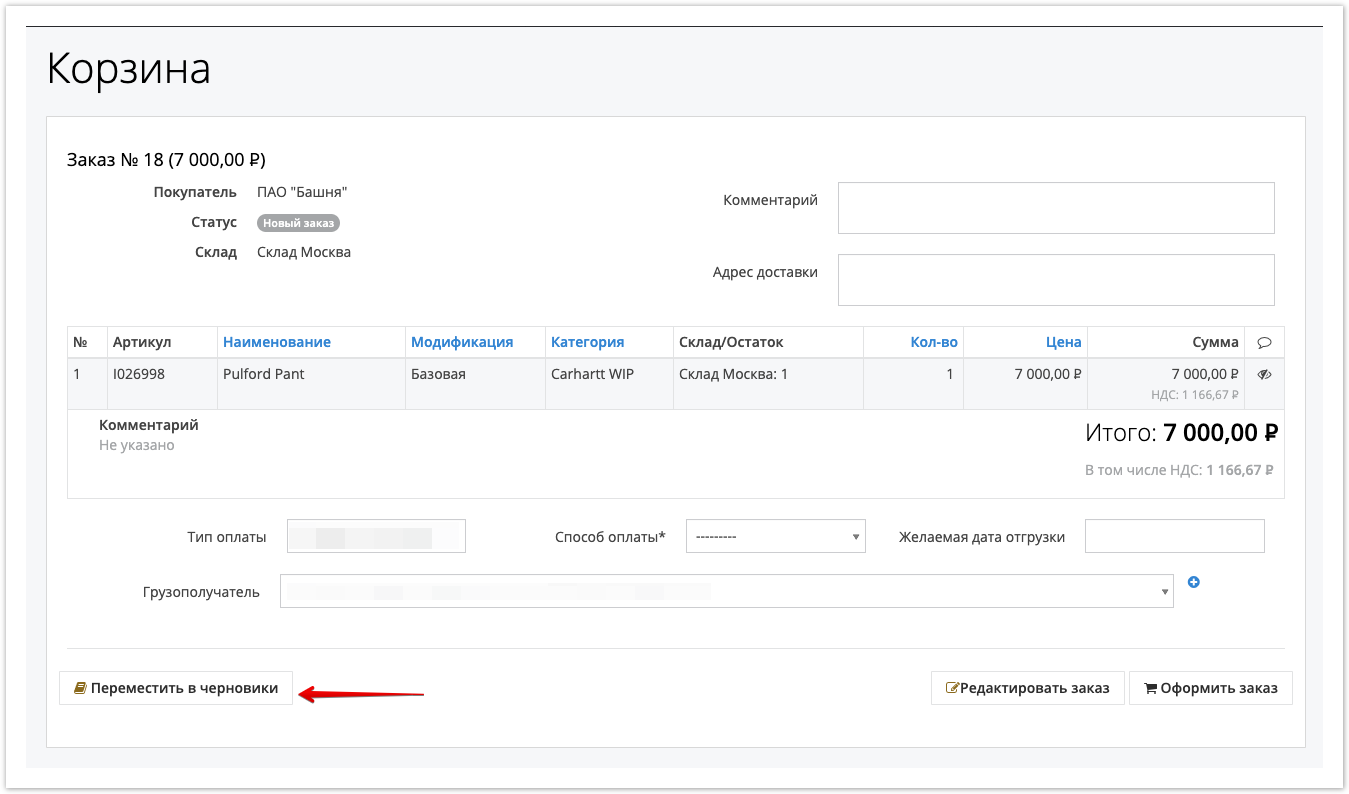This screenshot has width=1349, height=794.
Task: Sort by the Цена column header
Action: (1064, 342)
